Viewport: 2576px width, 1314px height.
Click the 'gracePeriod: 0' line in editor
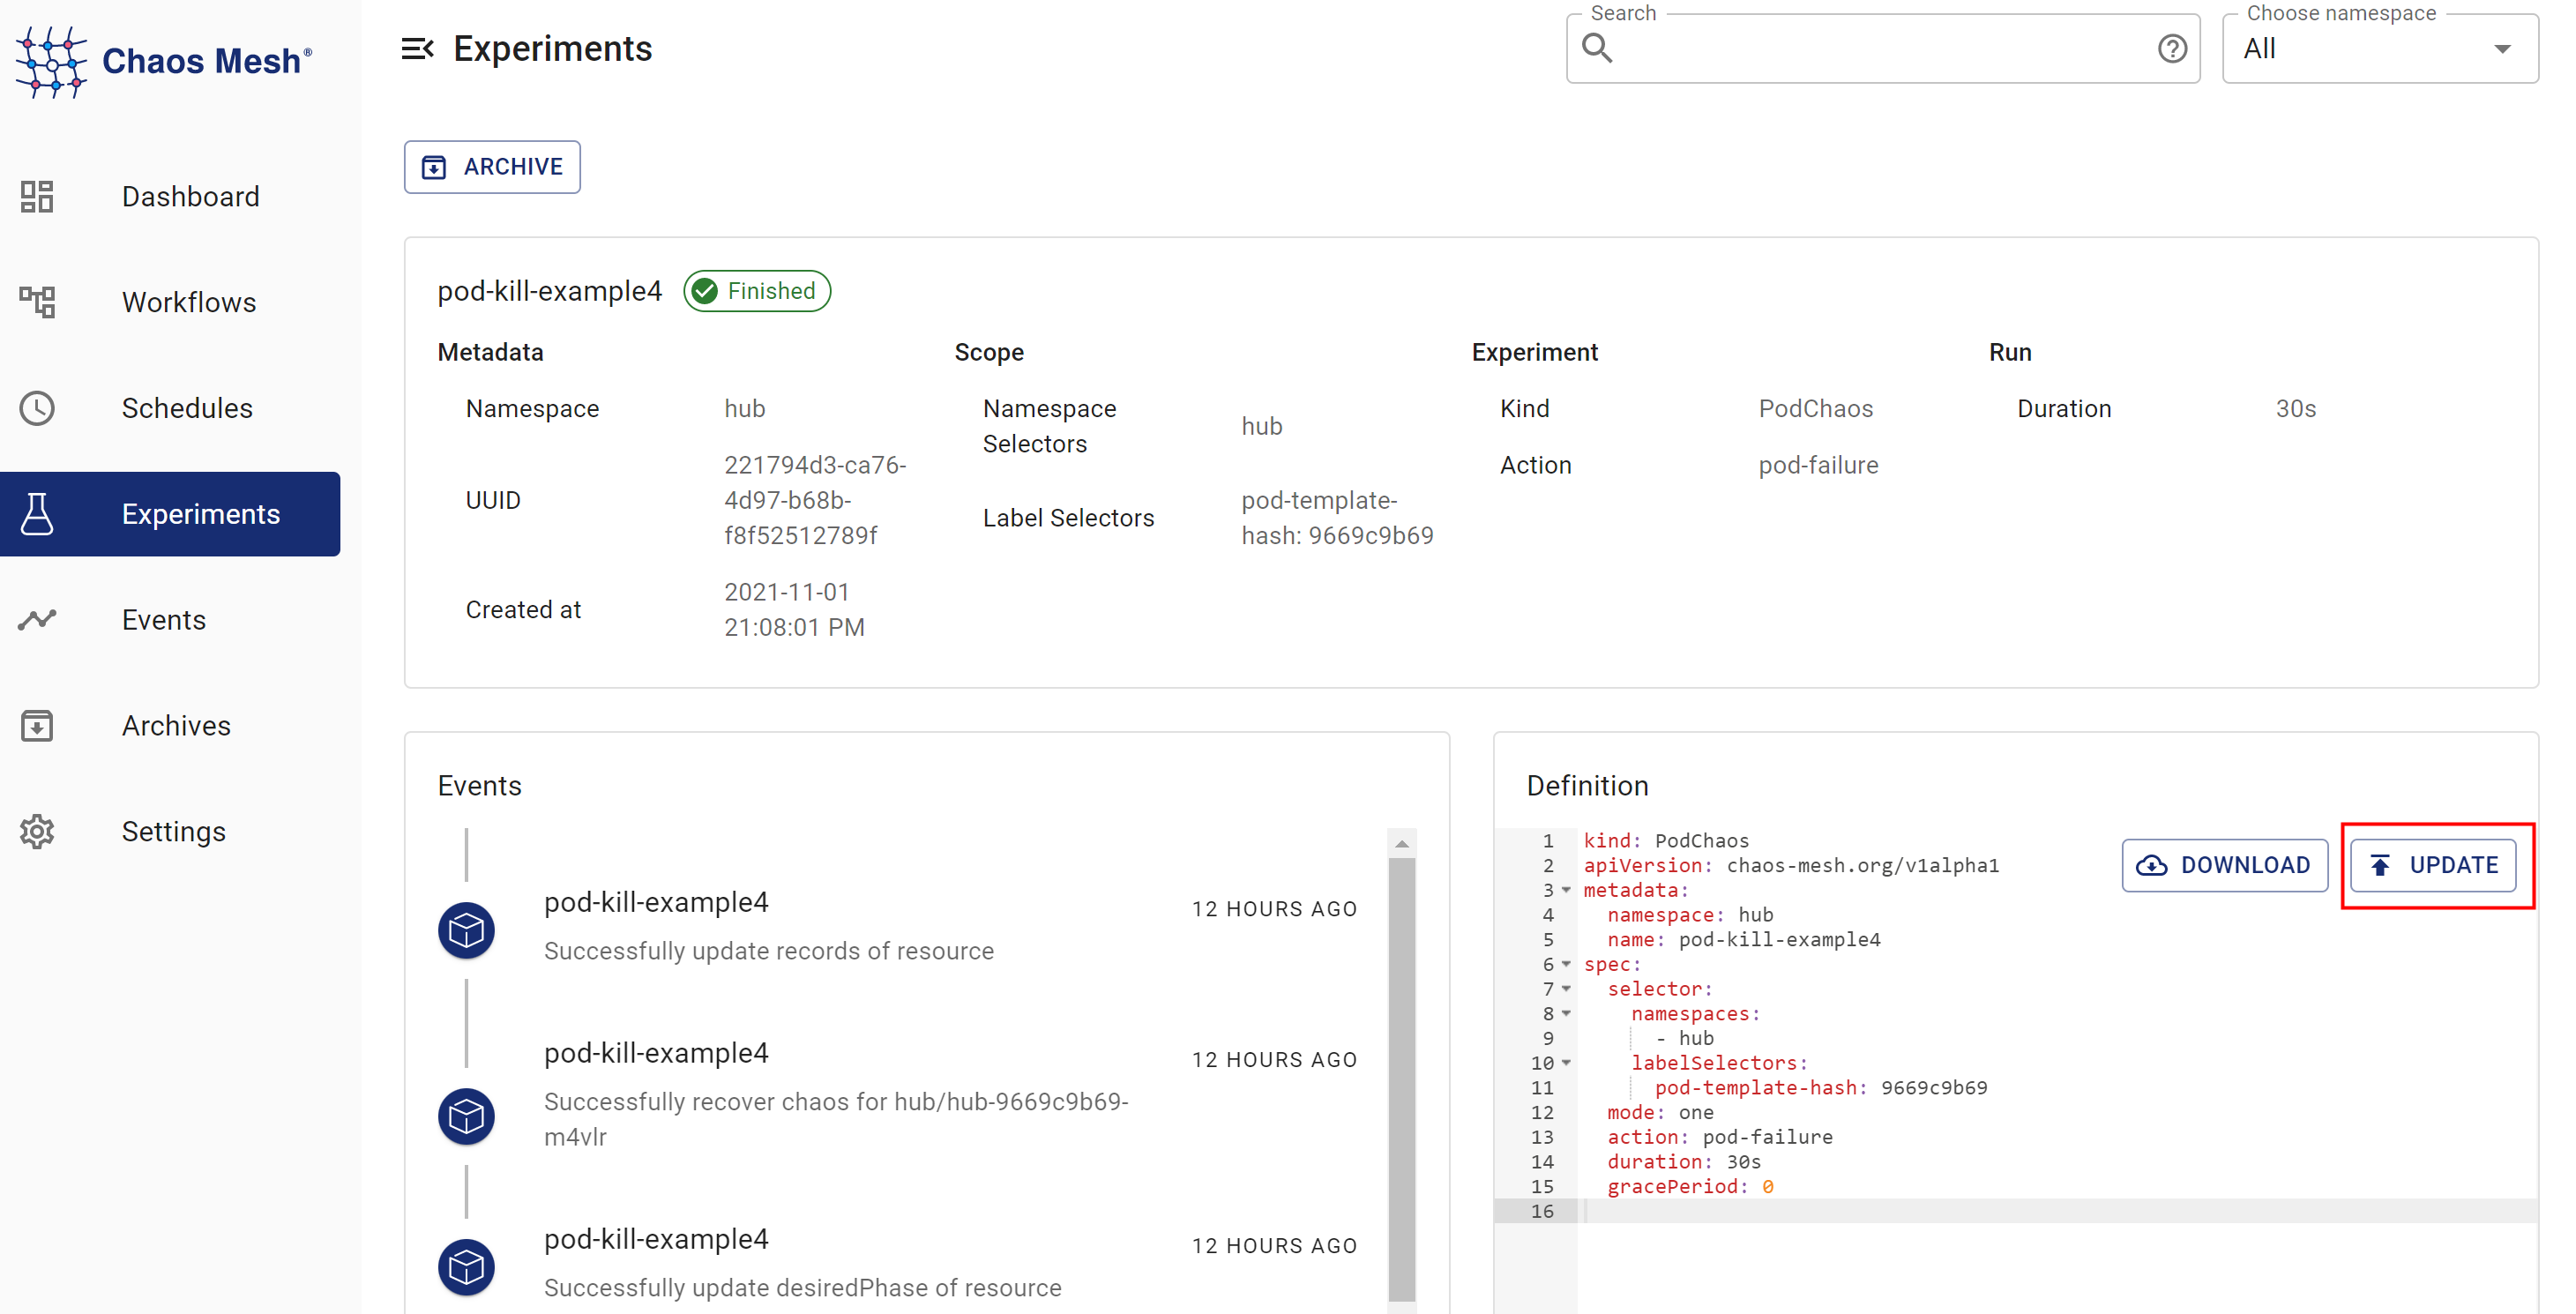pos(1690,1186)
